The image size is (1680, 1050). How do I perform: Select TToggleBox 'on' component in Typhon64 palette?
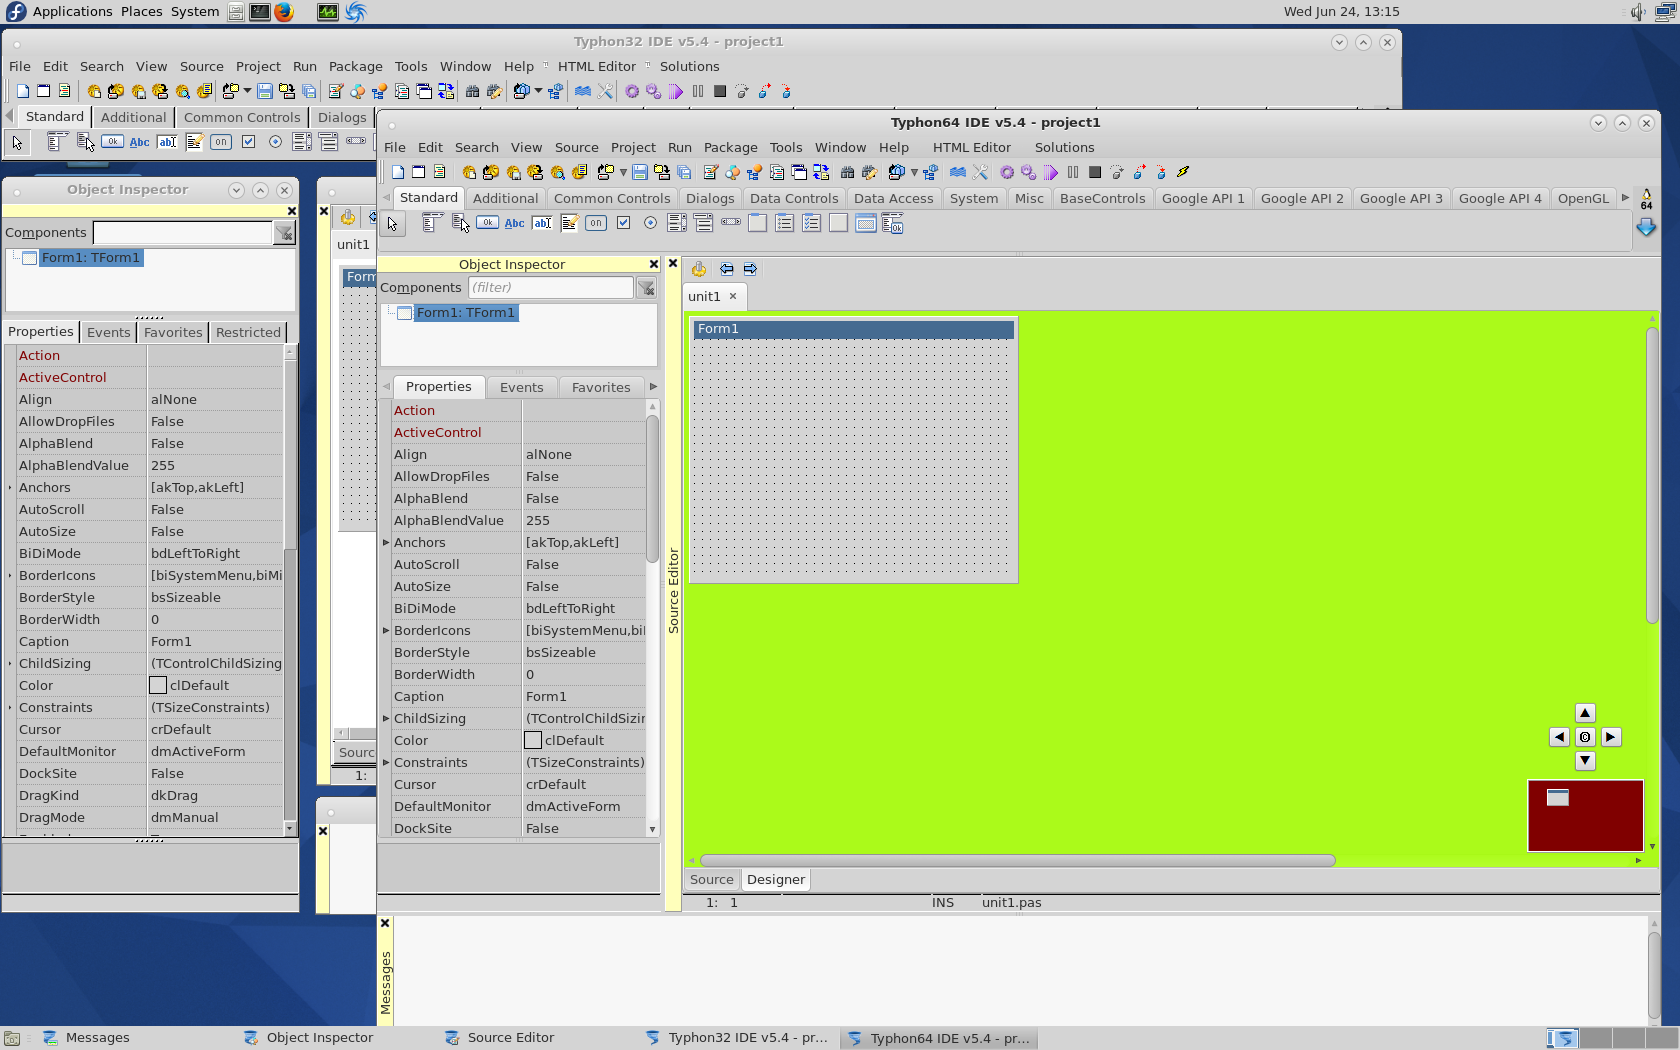click(596, 223)
